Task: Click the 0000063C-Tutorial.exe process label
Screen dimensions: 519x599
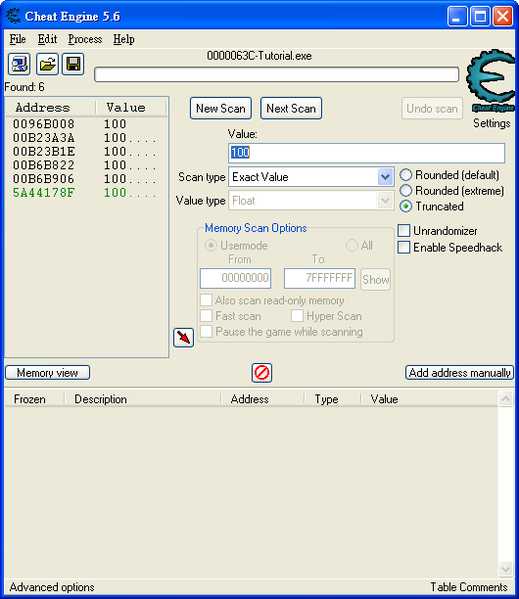Action: [259, 56]
